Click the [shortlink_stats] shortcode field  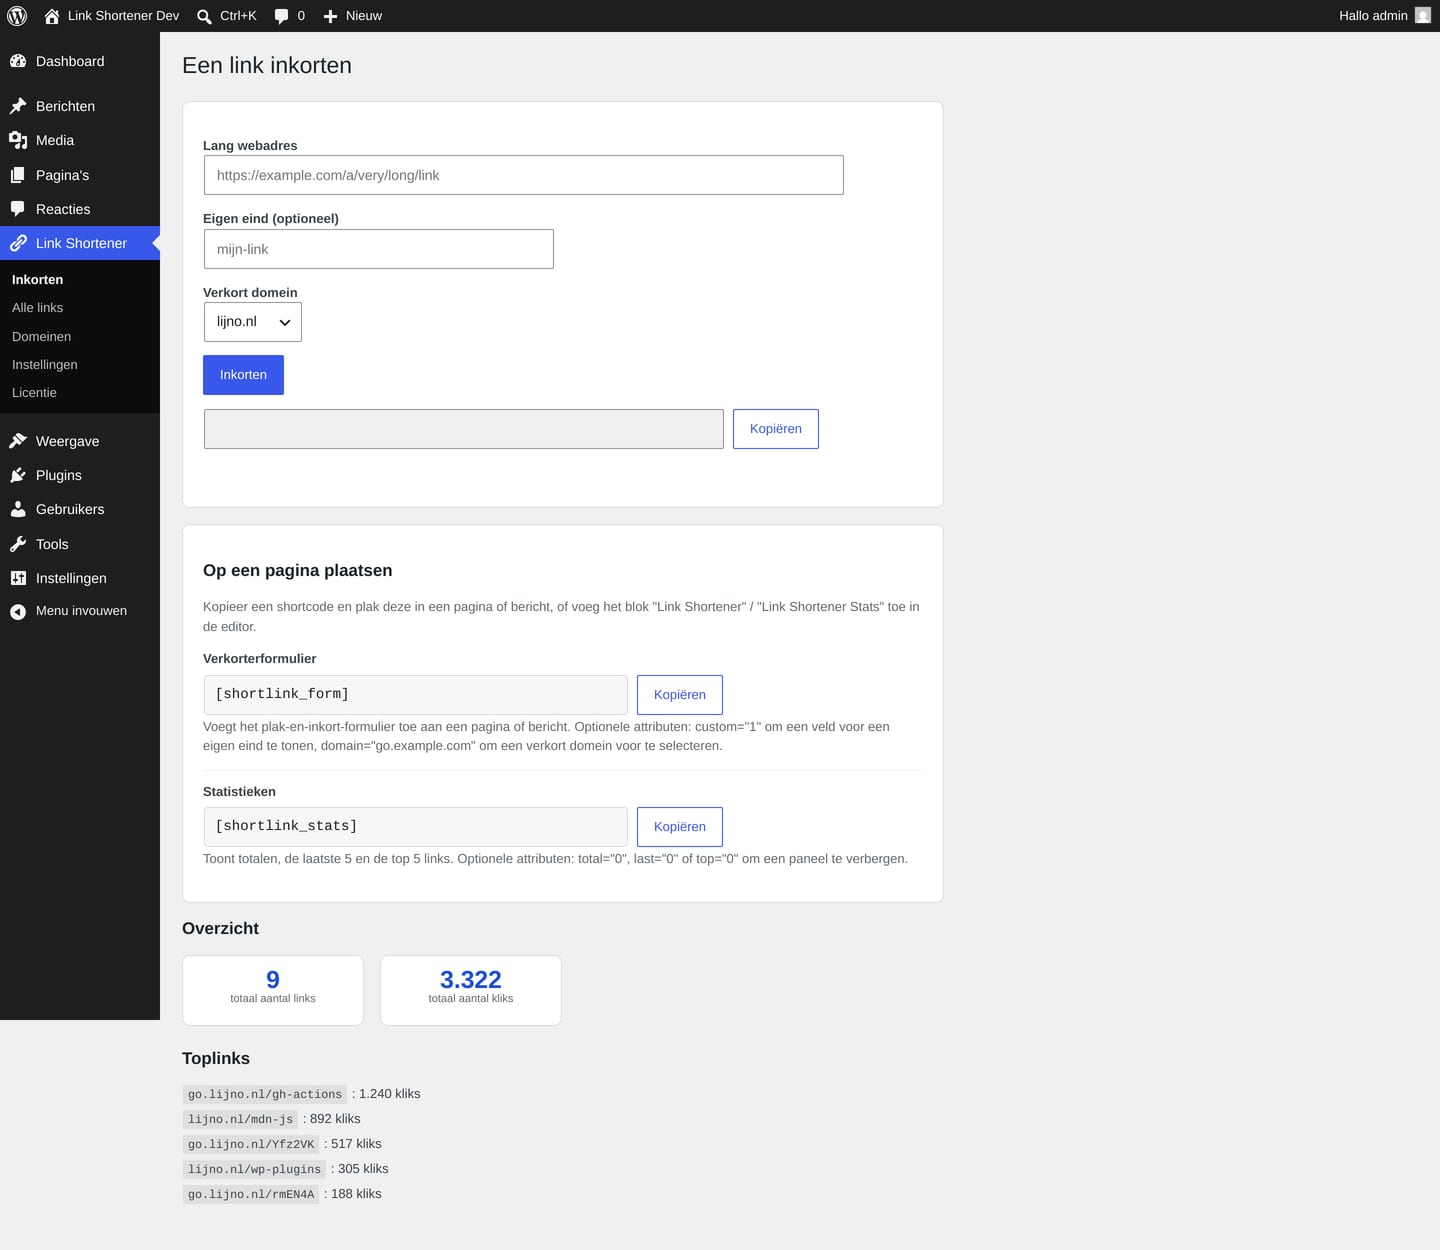(416, 827)
